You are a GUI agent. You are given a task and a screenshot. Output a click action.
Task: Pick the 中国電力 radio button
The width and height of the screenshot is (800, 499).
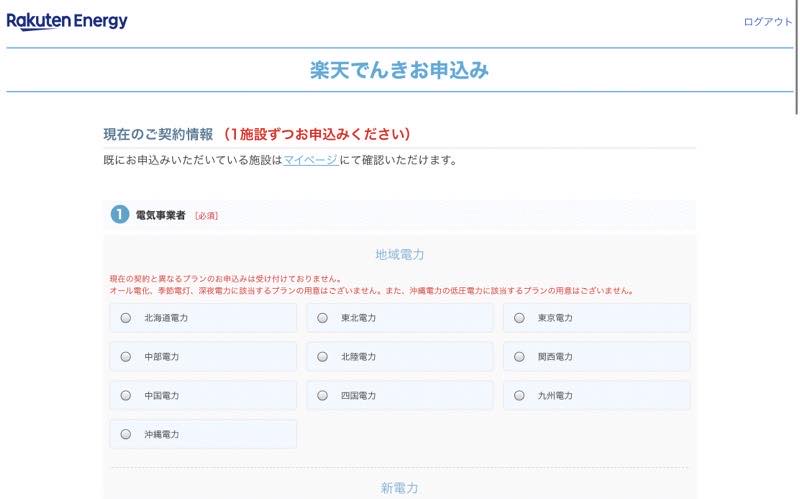pyautogui.click(x=126, y=395)
